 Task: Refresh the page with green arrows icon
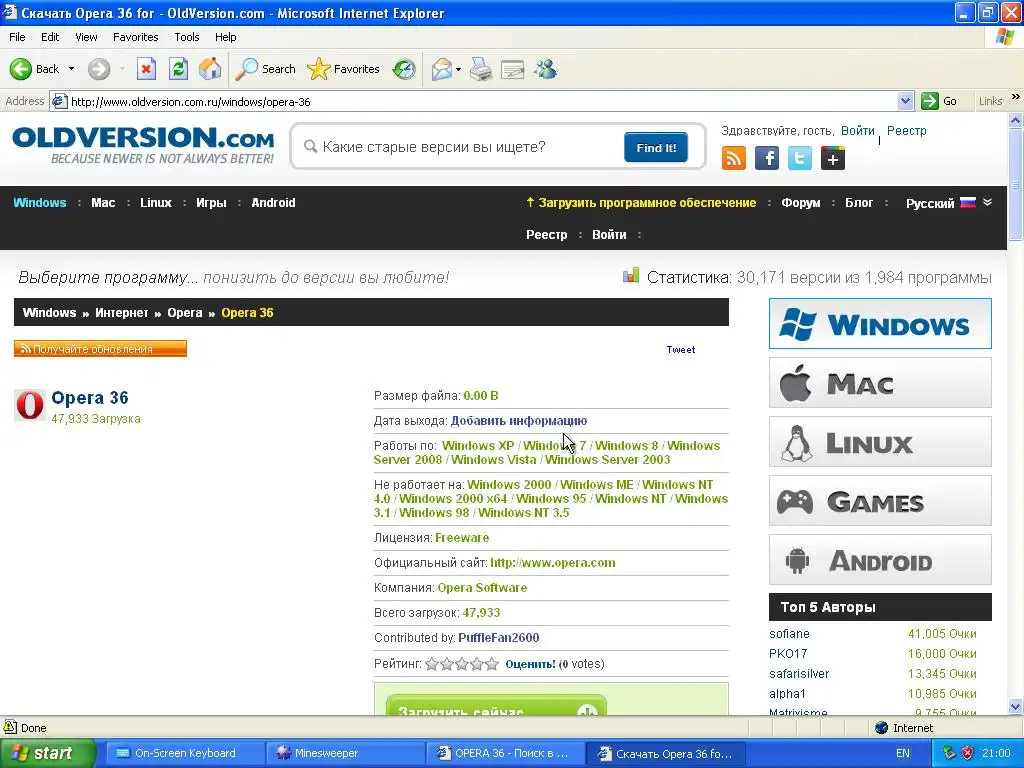point(178,69)
